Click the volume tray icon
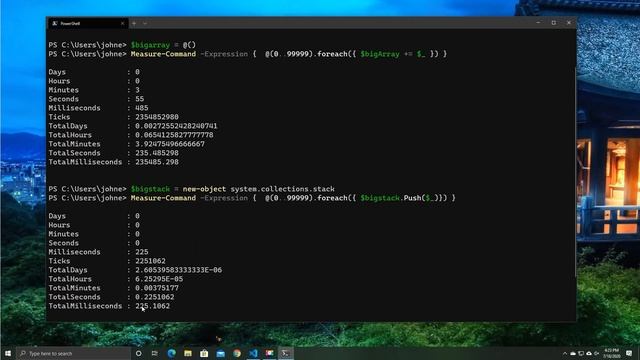Viewport: 640px width, 360px height. [x=596, y=353]
